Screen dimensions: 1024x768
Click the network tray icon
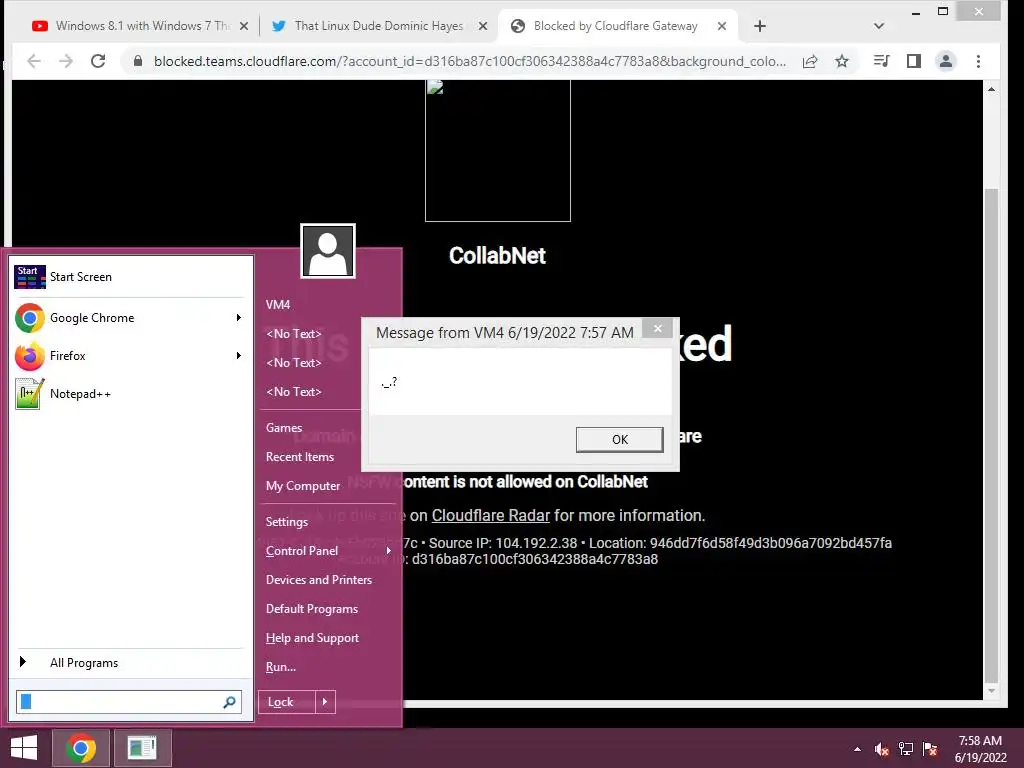[x=906, y=749]
